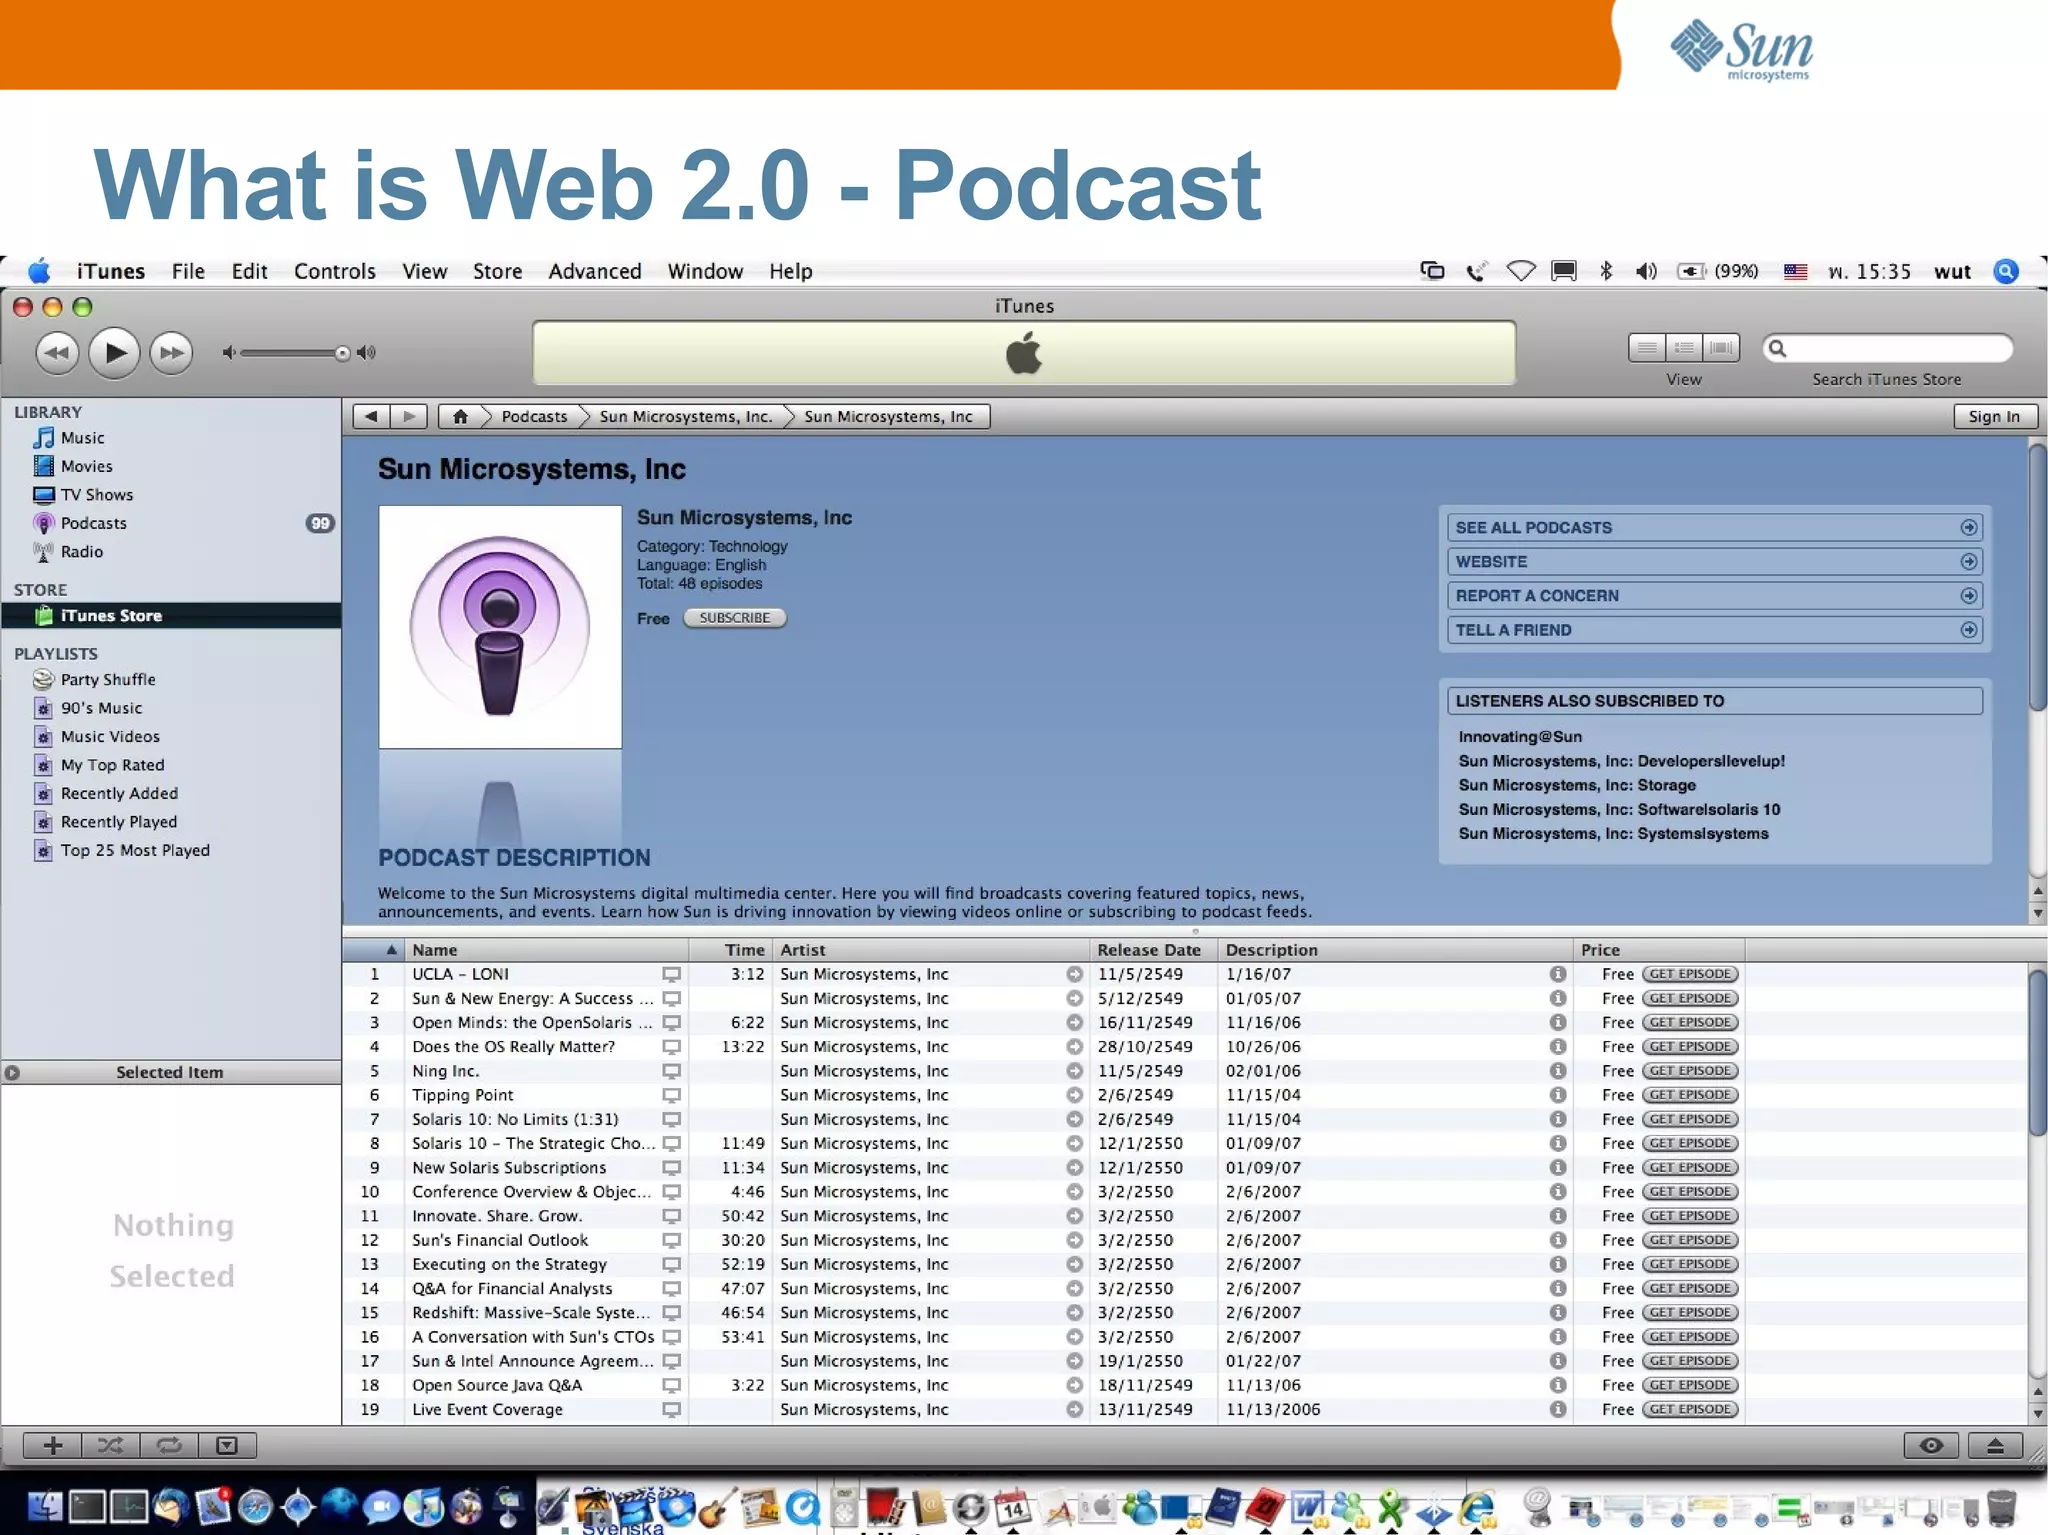Select Music in the Library sidebar
The width and height of the screenshot is (2048, 1535).
(82, 438)
